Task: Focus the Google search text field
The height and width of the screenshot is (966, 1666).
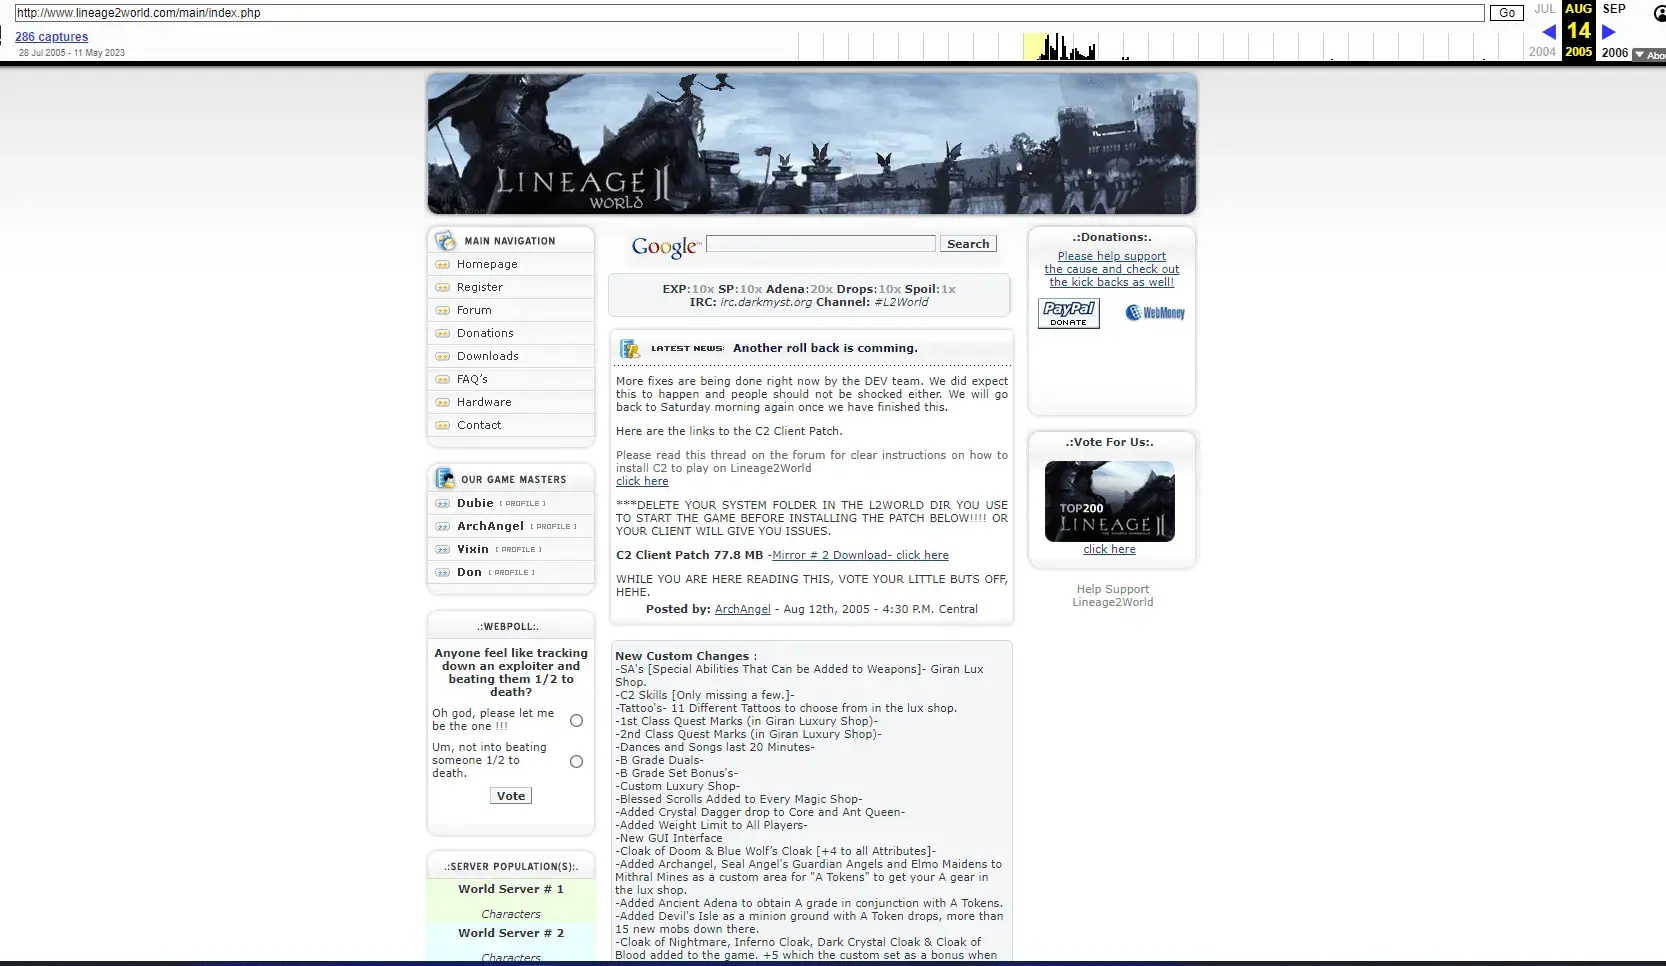Action: (x=821, y=244)
